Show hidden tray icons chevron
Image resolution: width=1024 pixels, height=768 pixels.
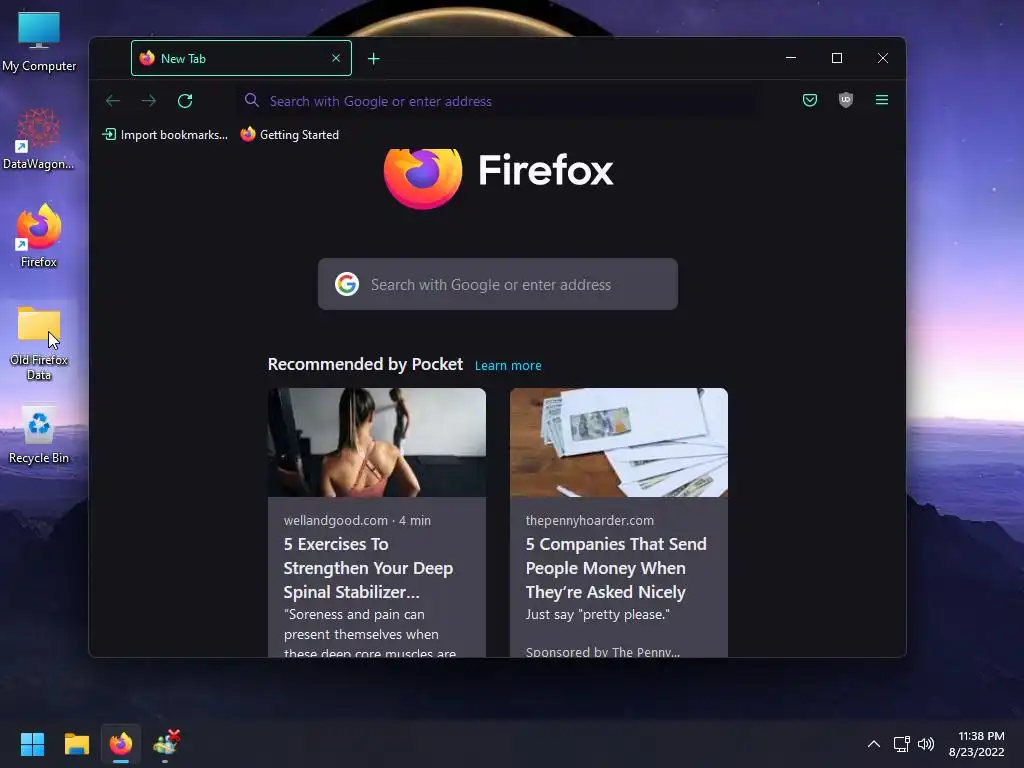[x=874, y=744]
